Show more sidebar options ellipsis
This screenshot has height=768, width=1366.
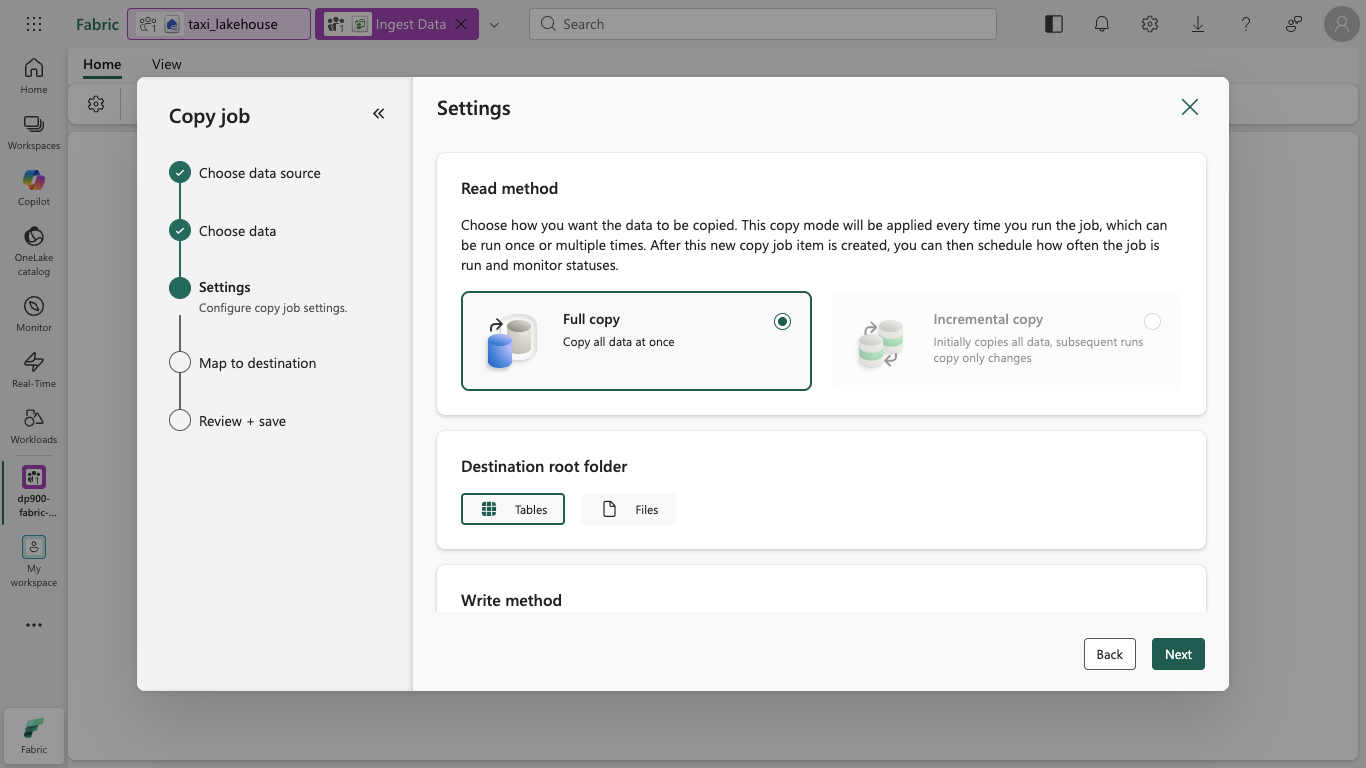coord(34,625)
